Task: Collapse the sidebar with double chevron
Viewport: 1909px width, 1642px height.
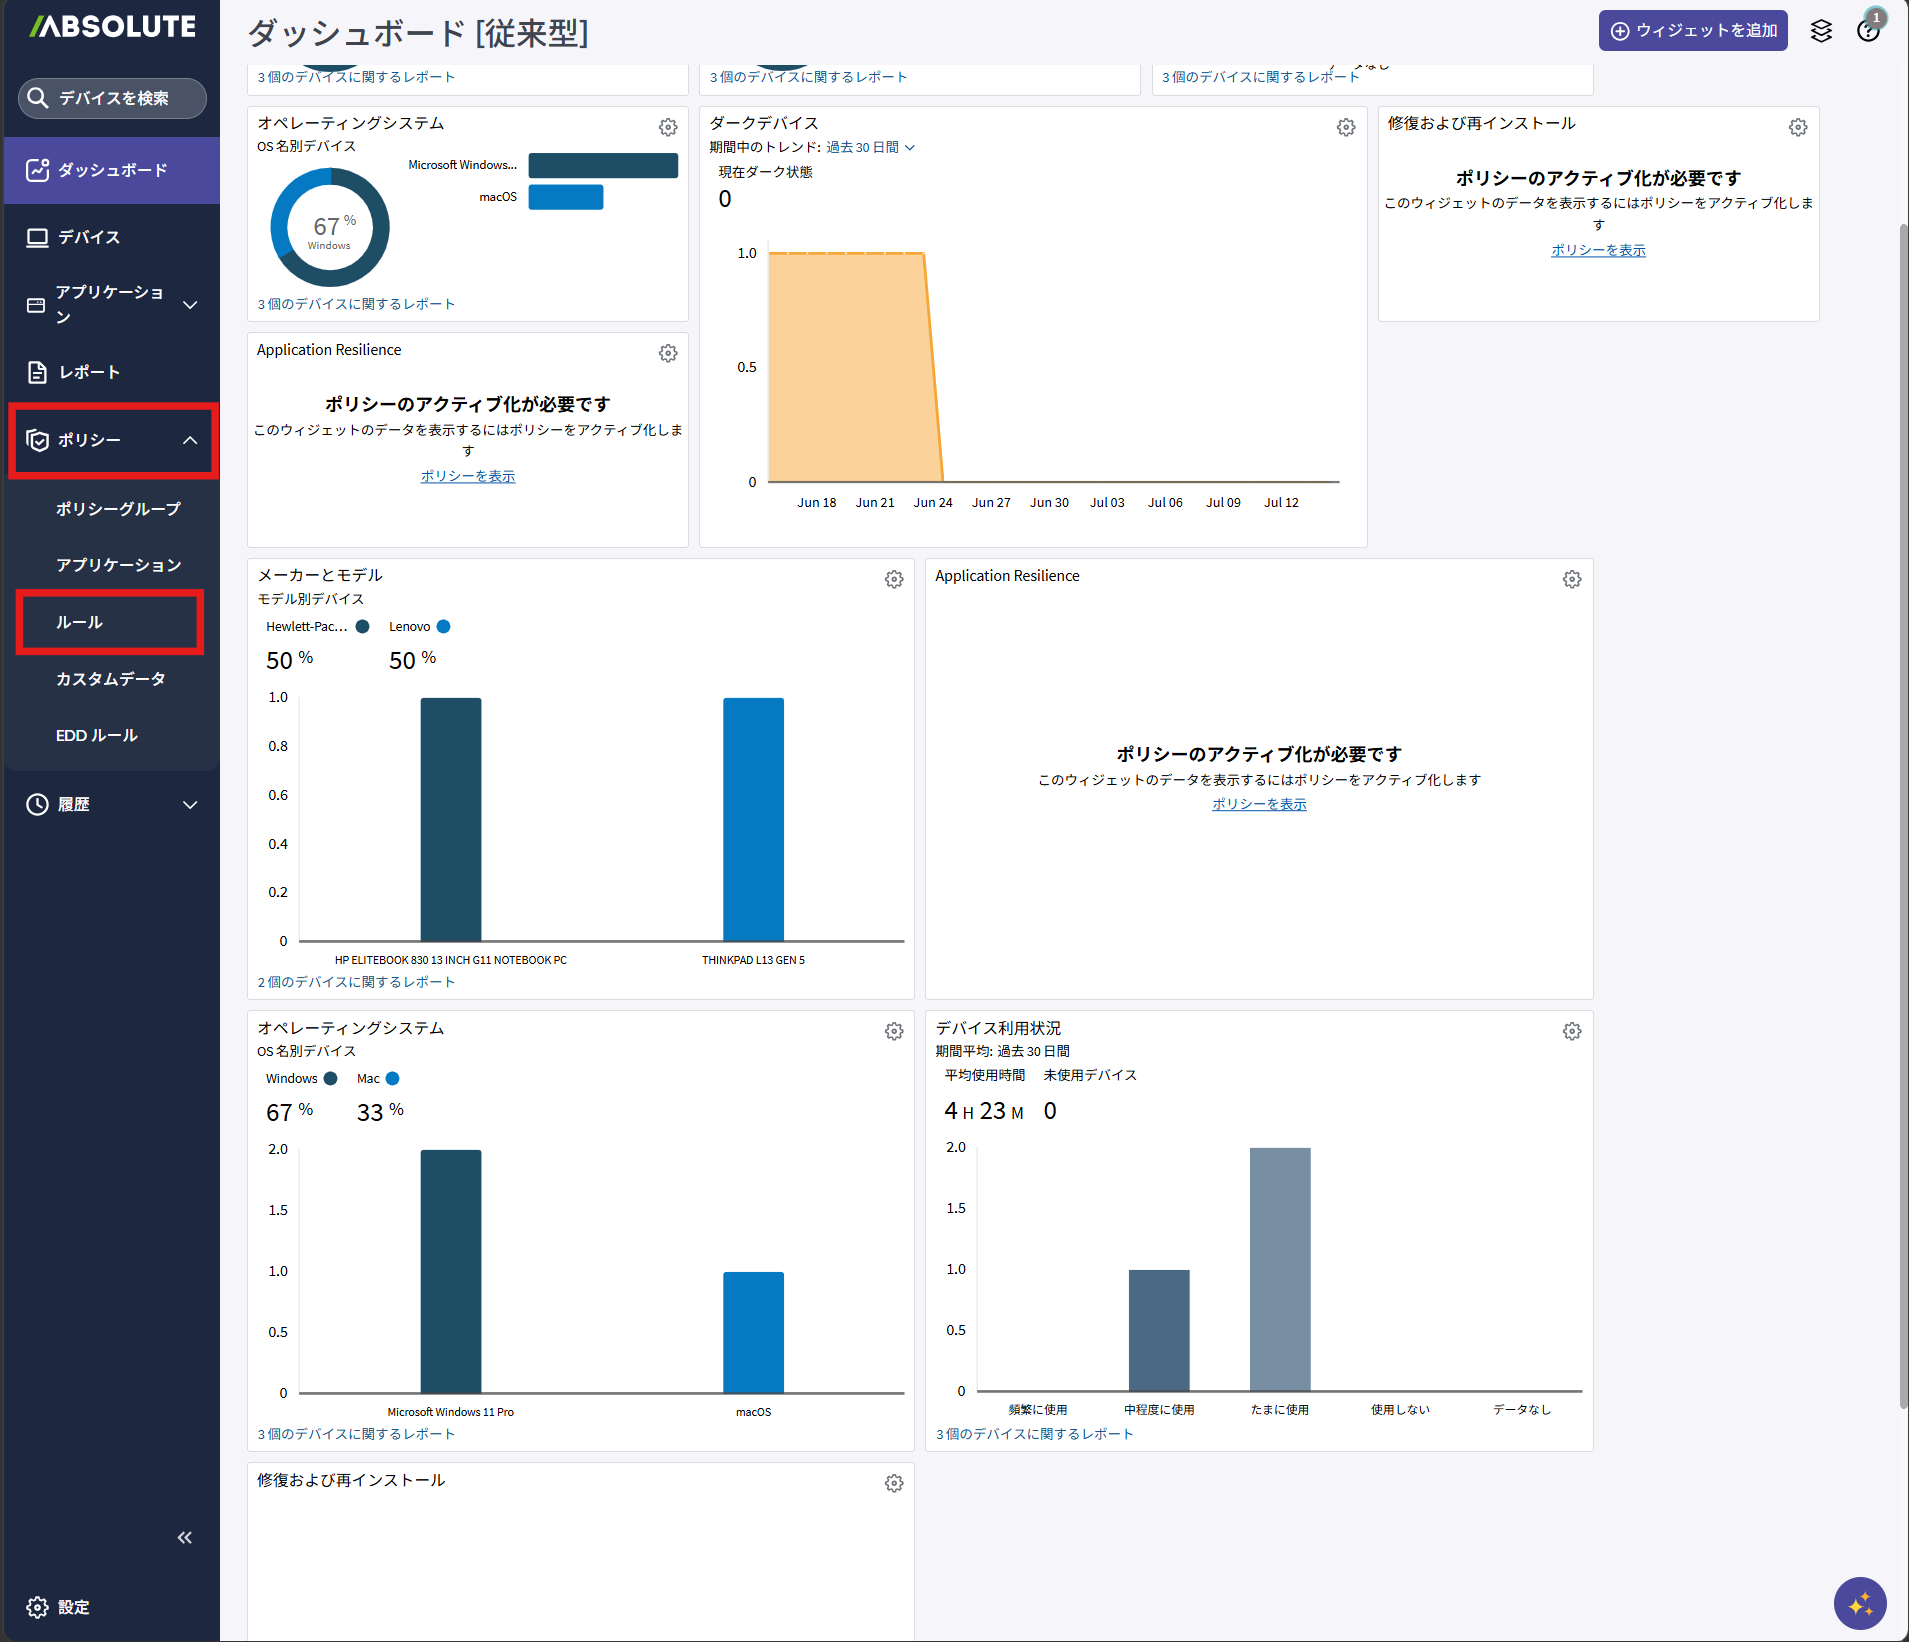Action: (x=185, y=1537)
